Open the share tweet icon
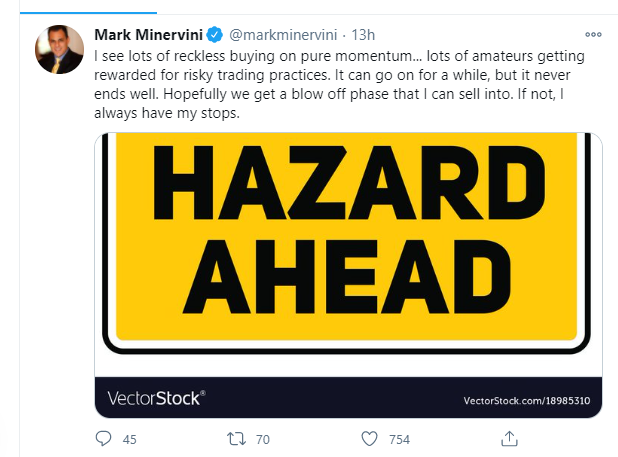 pyautogui.click(x=508, y=437)
